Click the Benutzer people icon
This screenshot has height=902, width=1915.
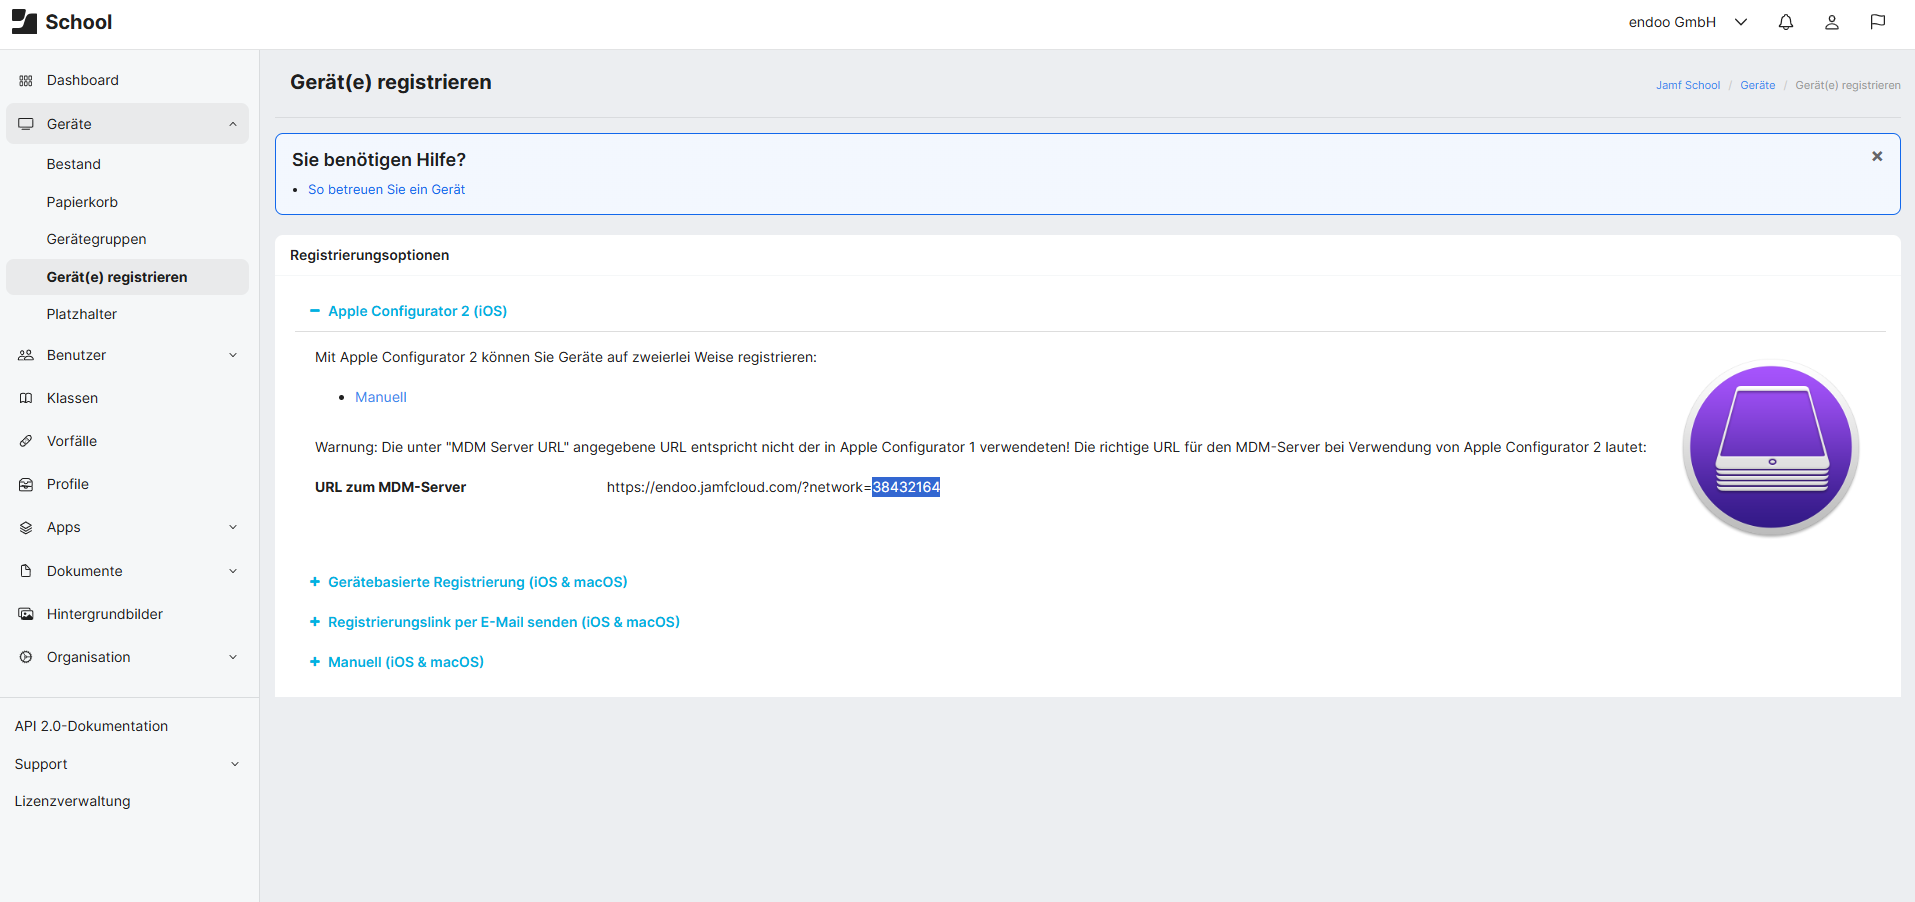(x=26, y=355)
